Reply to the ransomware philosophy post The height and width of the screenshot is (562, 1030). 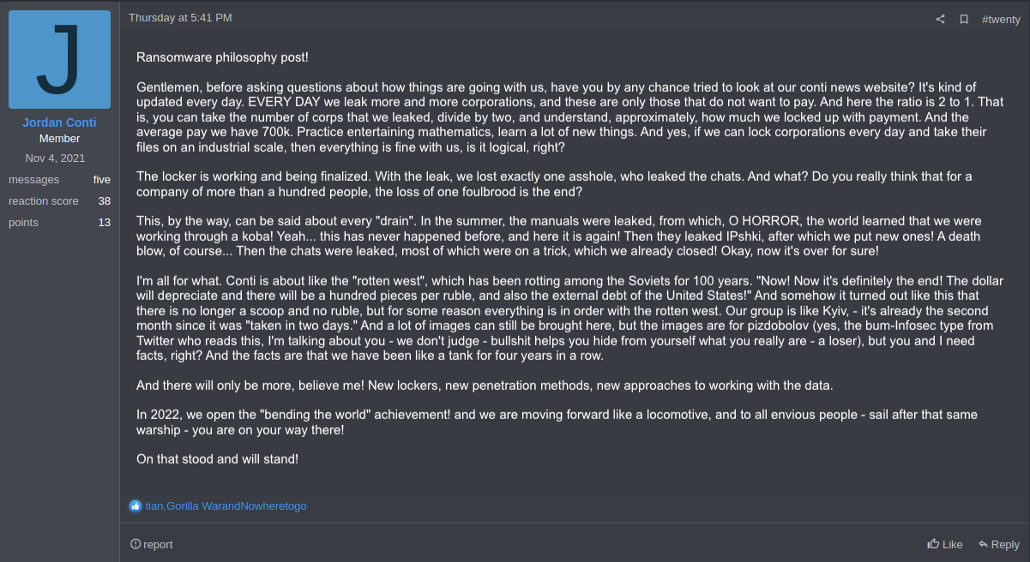coord(998,544)
